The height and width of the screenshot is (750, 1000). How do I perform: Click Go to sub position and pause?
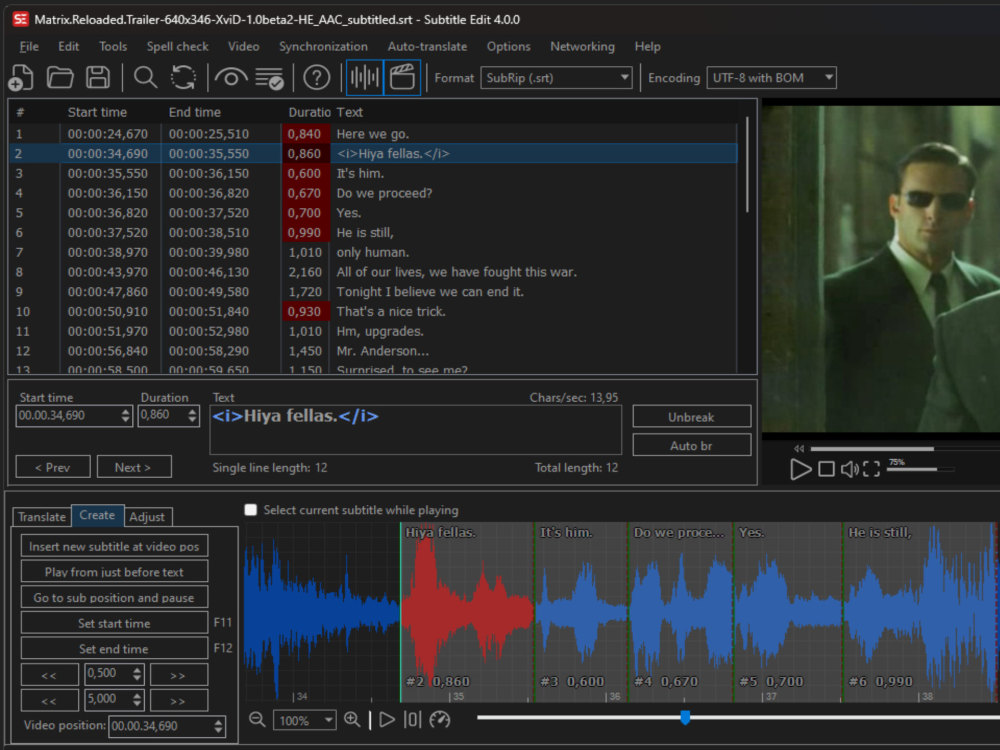114,598
